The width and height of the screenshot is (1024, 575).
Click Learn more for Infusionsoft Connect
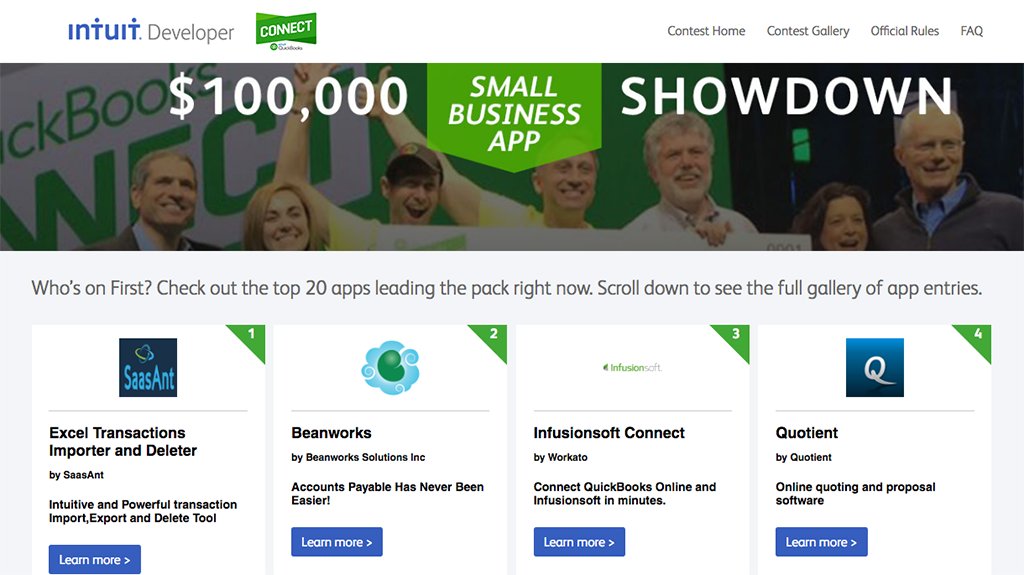tap(579, 542)
